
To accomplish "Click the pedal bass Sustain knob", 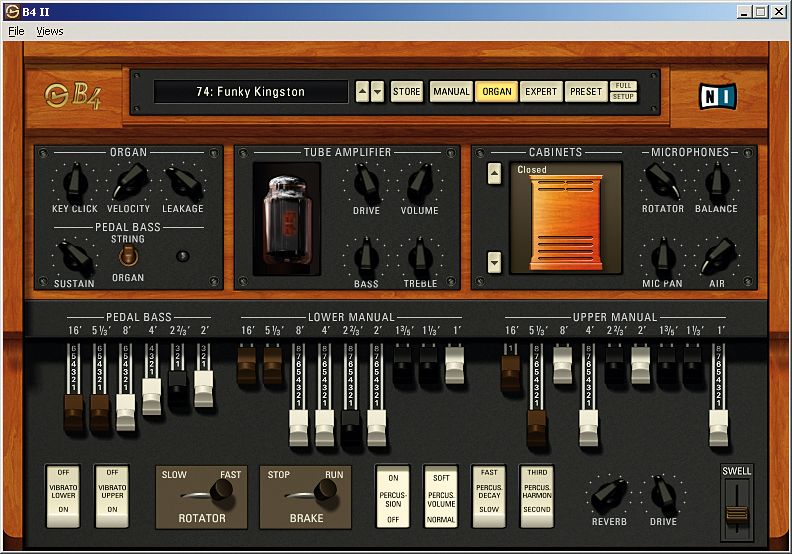I will point(75,258).
